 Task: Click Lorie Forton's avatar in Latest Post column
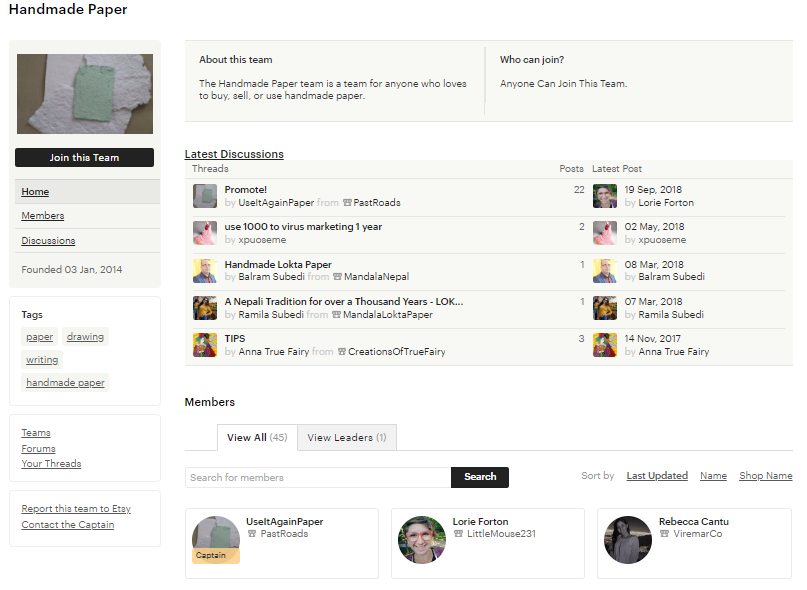605,196
